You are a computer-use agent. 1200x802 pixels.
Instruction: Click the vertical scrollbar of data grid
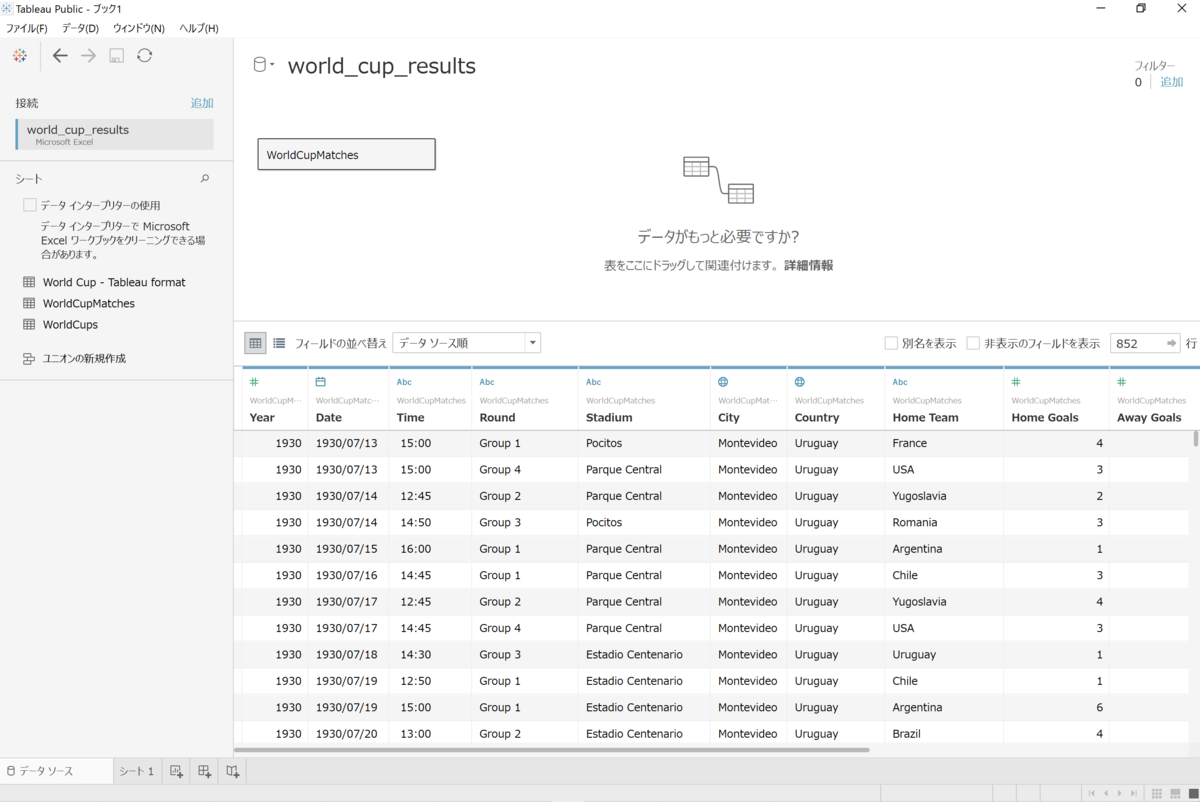[x=1195, y=438]
